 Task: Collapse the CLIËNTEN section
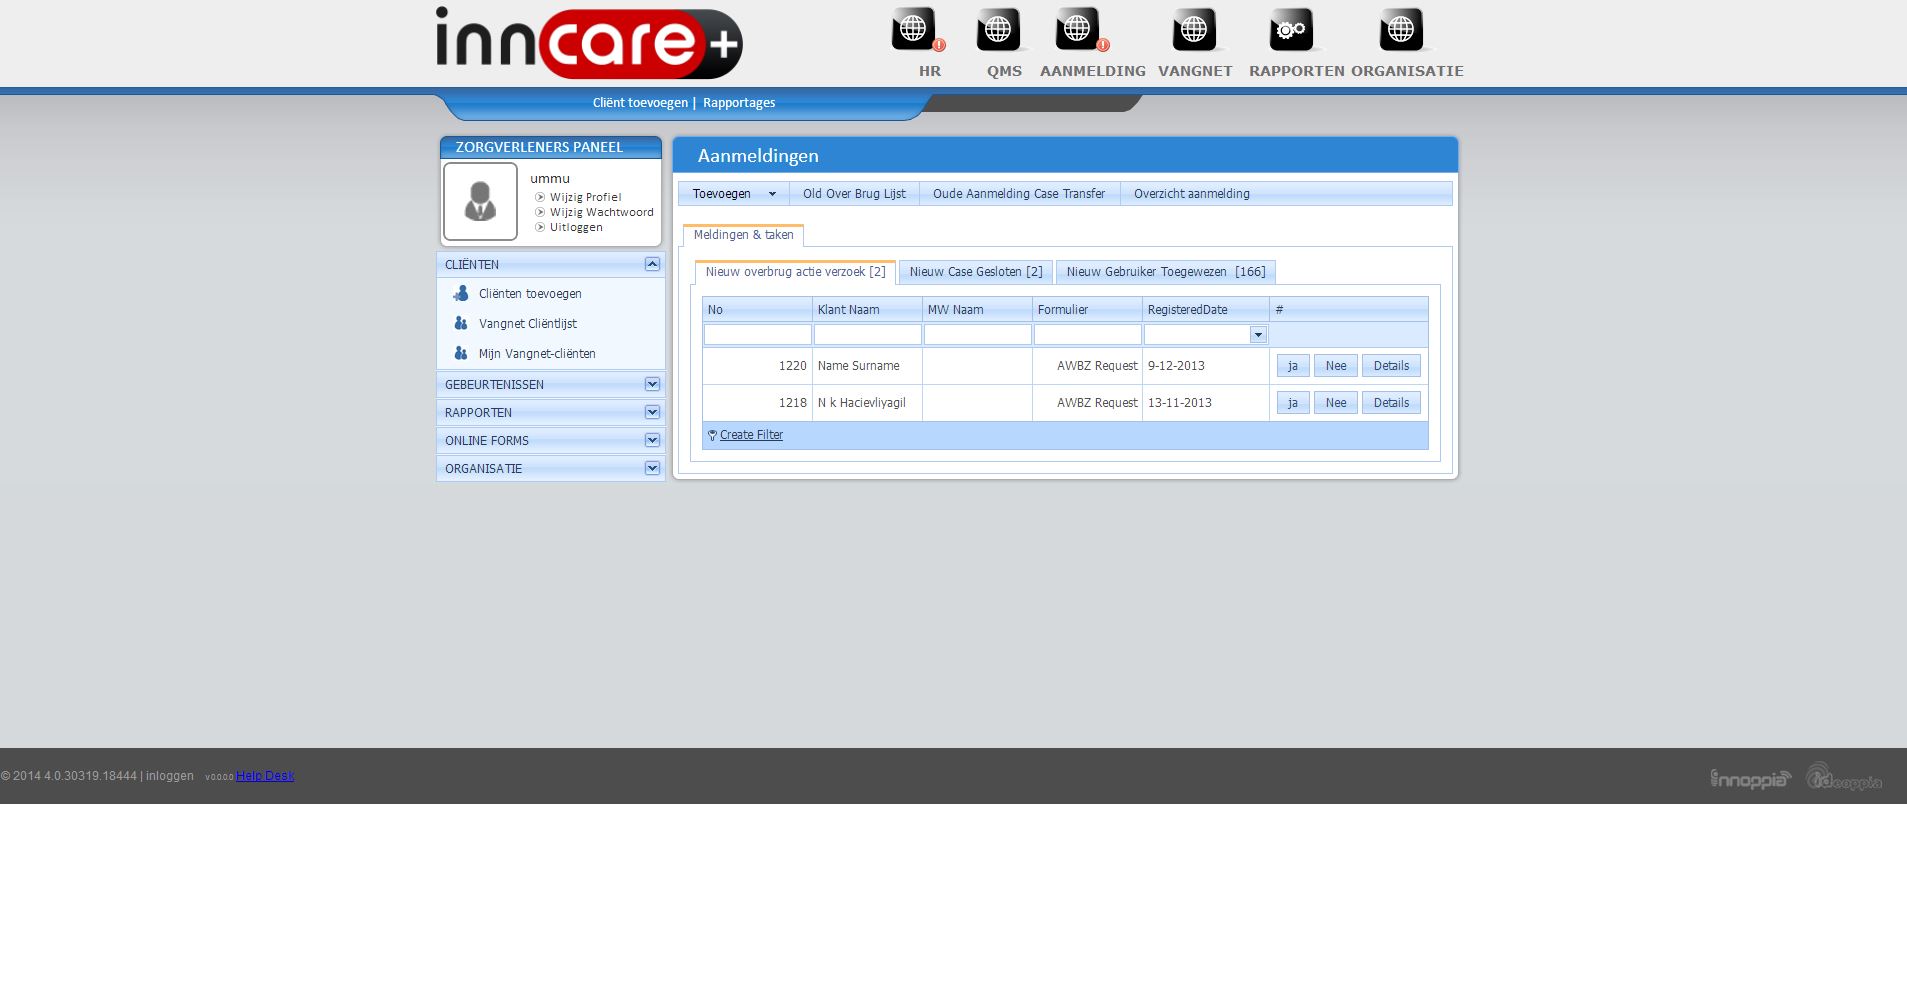[x=652, y=264]
